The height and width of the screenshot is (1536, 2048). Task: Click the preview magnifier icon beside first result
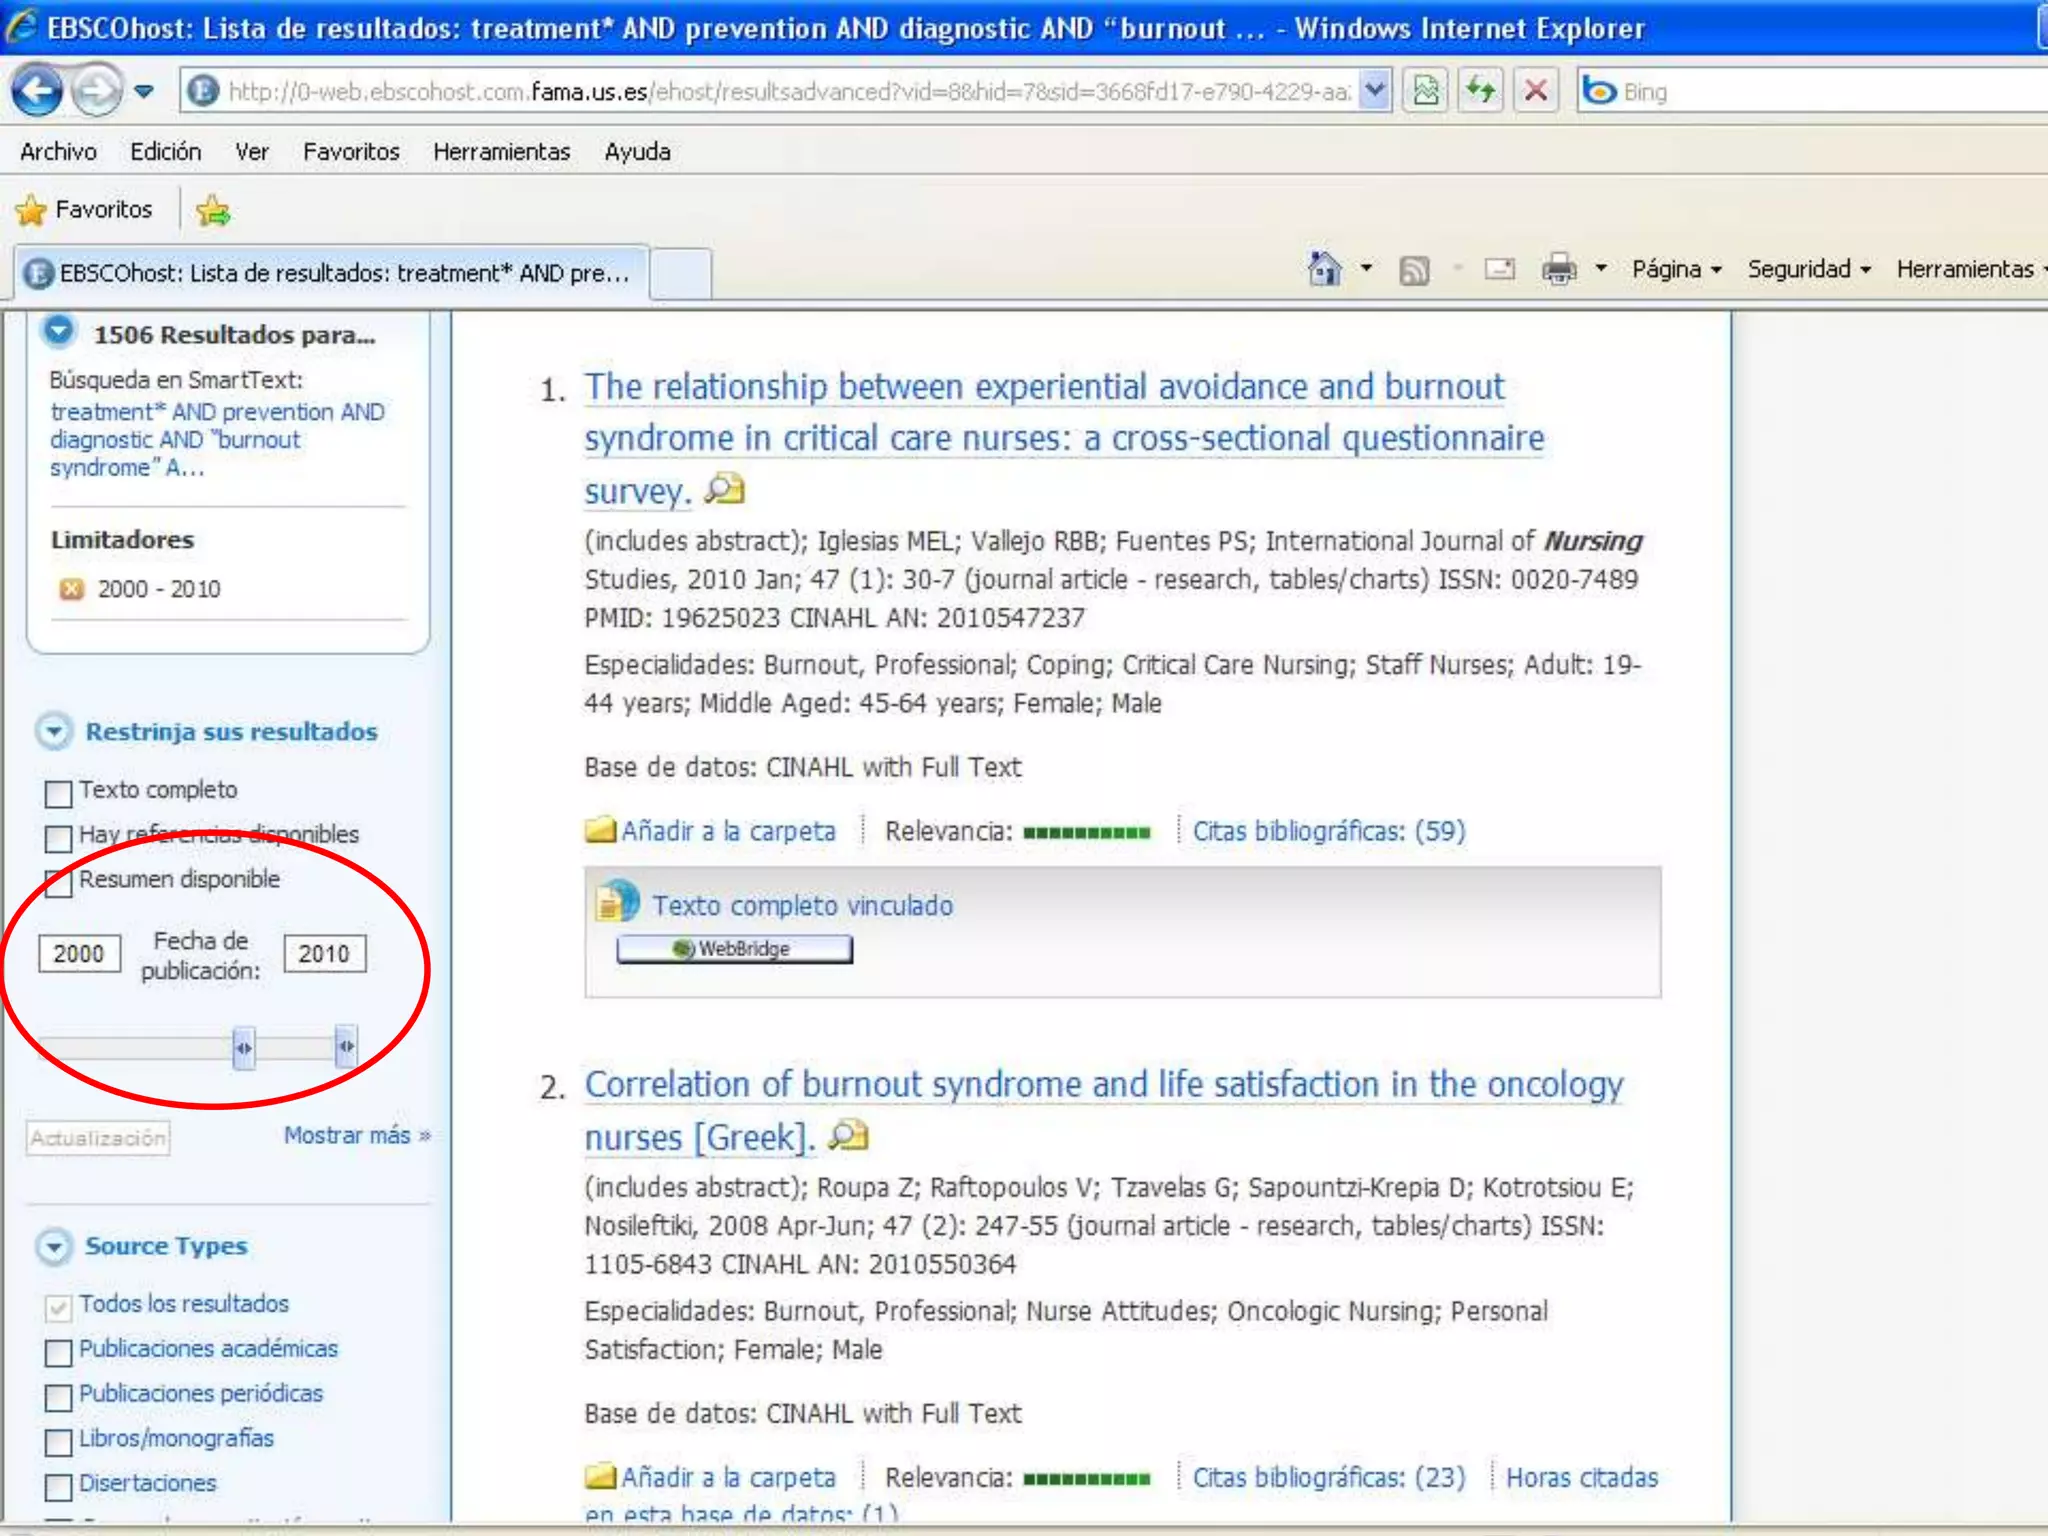click(725, 490)
